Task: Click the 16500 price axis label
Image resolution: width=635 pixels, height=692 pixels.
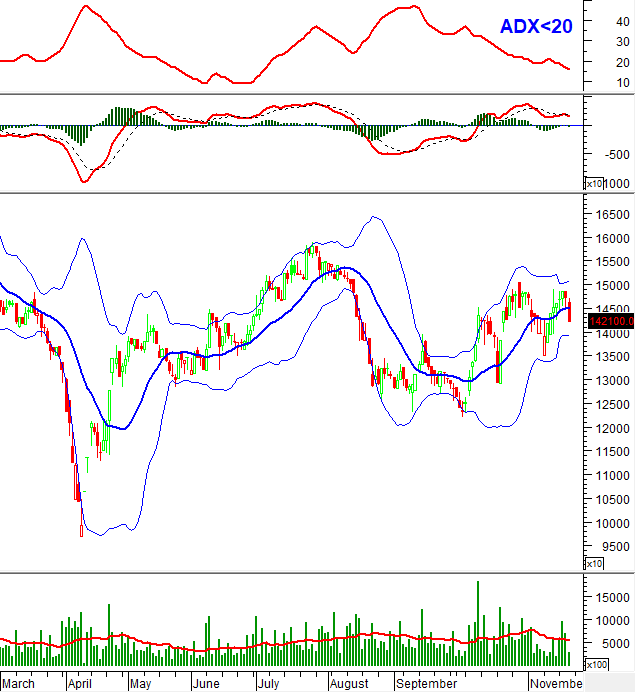Action: click(x=608, y=215)
